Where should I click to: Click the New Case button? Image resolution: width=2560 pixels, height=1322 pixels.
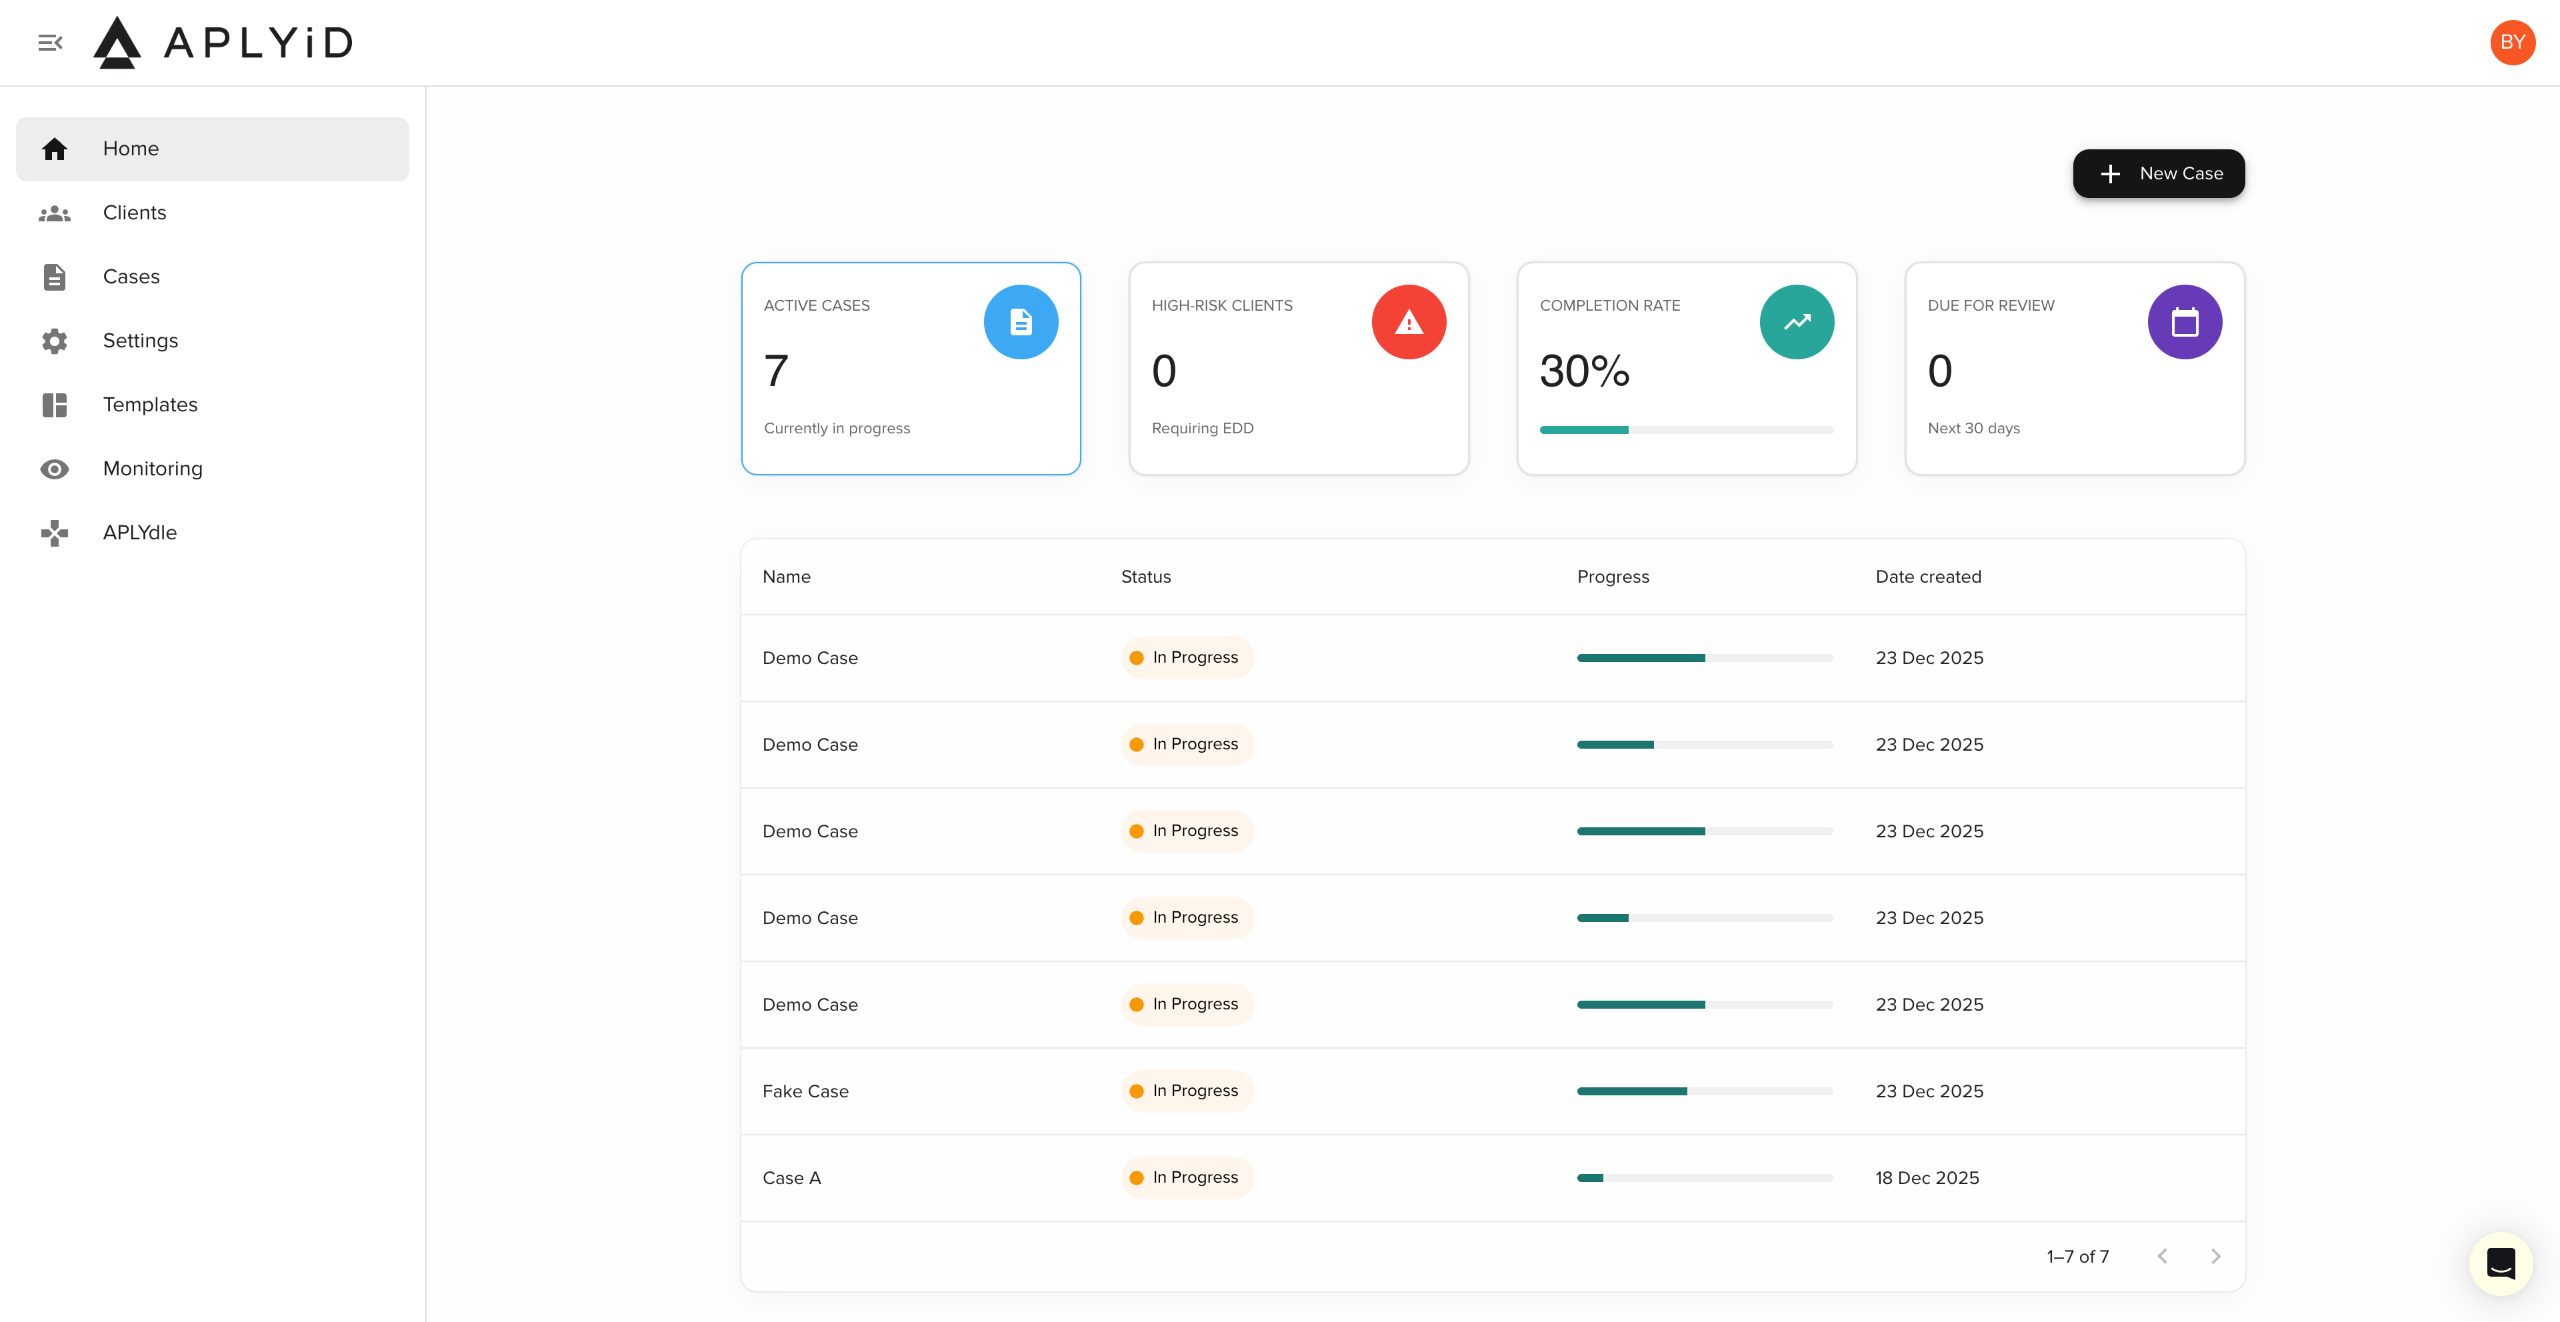pyautogui.click(x=2158, y=173)
